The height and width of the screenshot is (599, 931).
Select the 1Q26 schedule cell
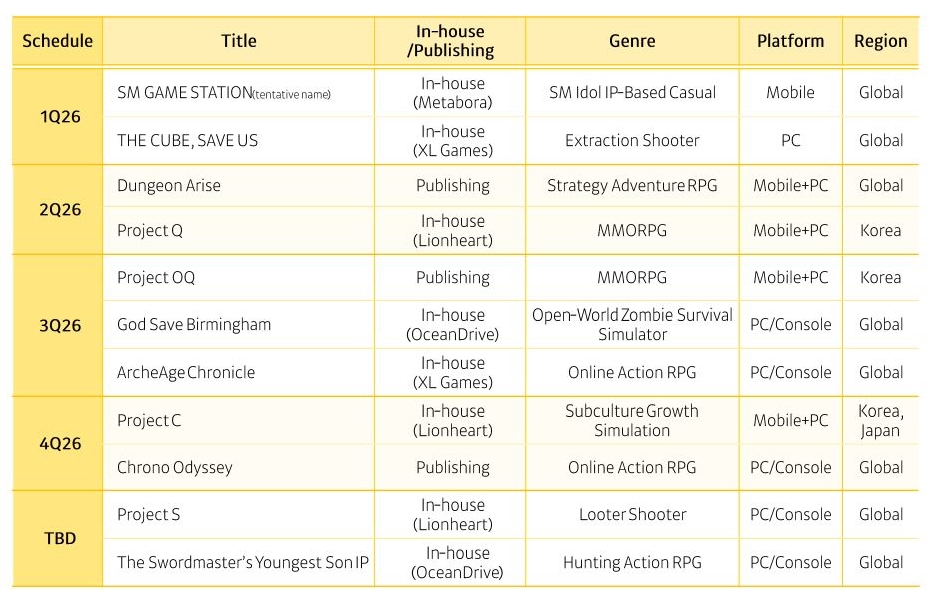point(59,116)
